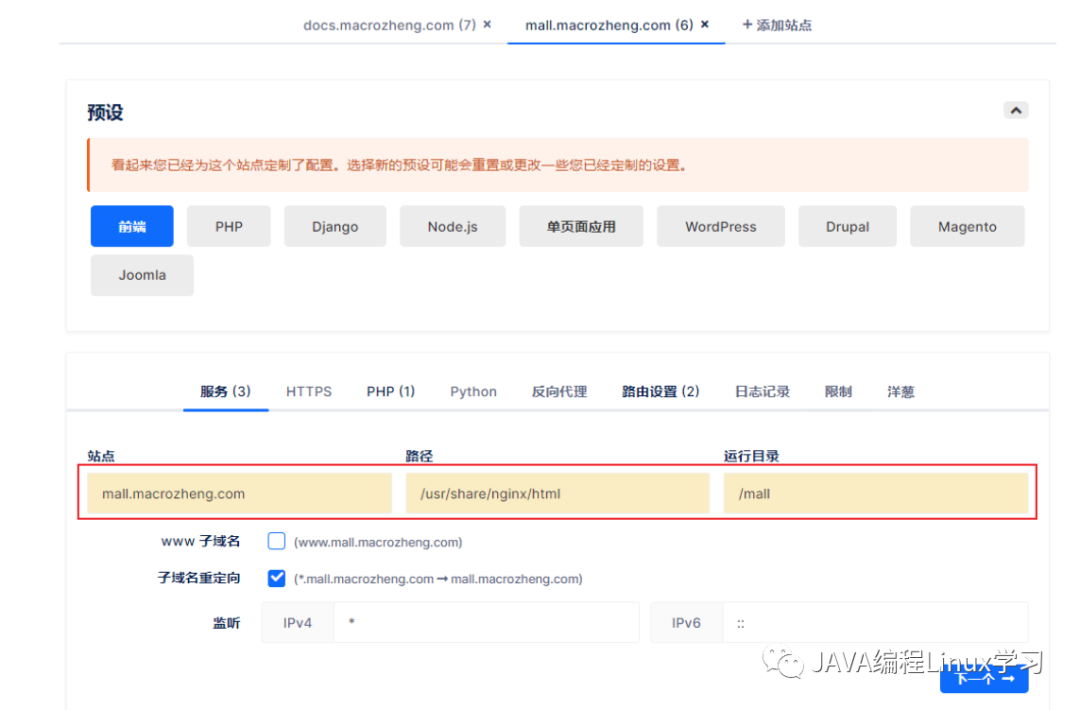Edit the 路径 field /usr/share/nginx/html
The width and height of the screenshot is (1080, 710).
(557, 493)
